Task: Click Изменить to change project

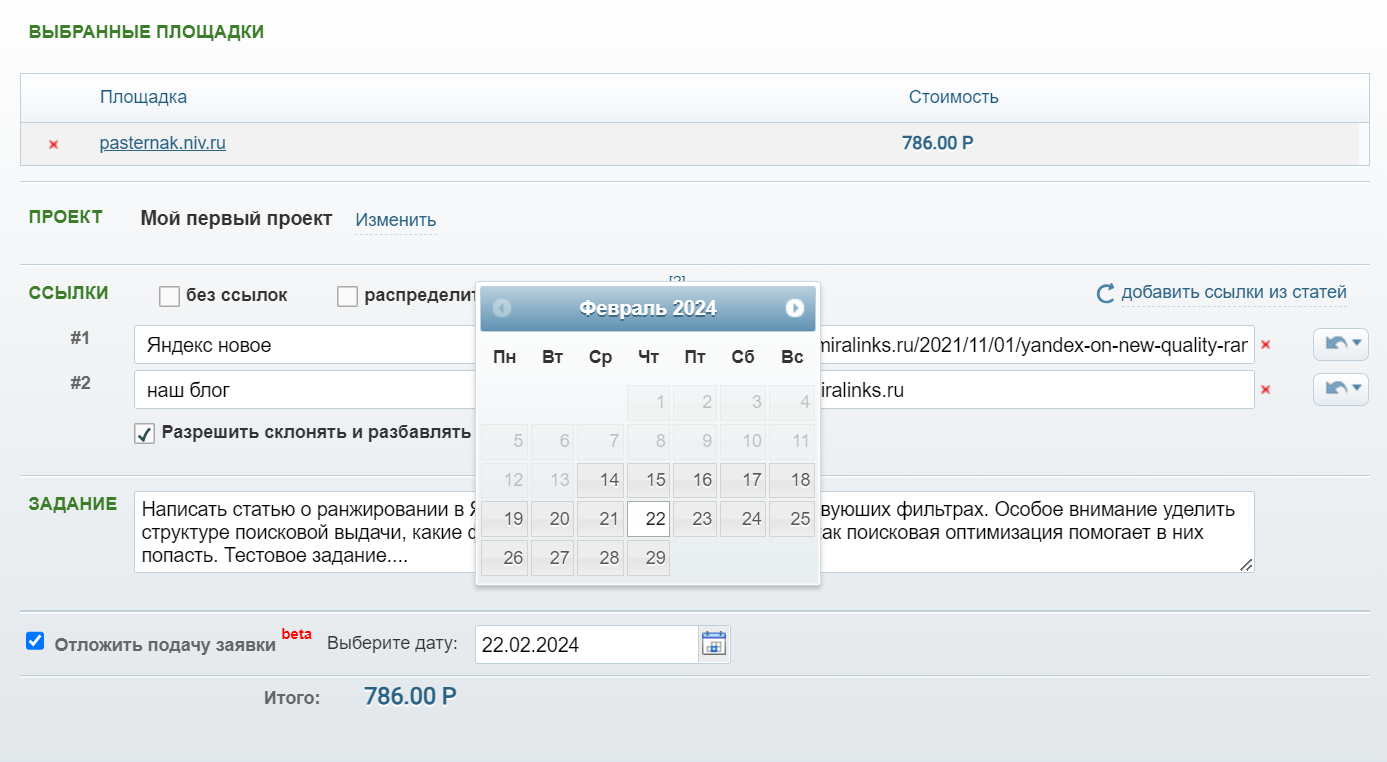Action: (396, 220)
